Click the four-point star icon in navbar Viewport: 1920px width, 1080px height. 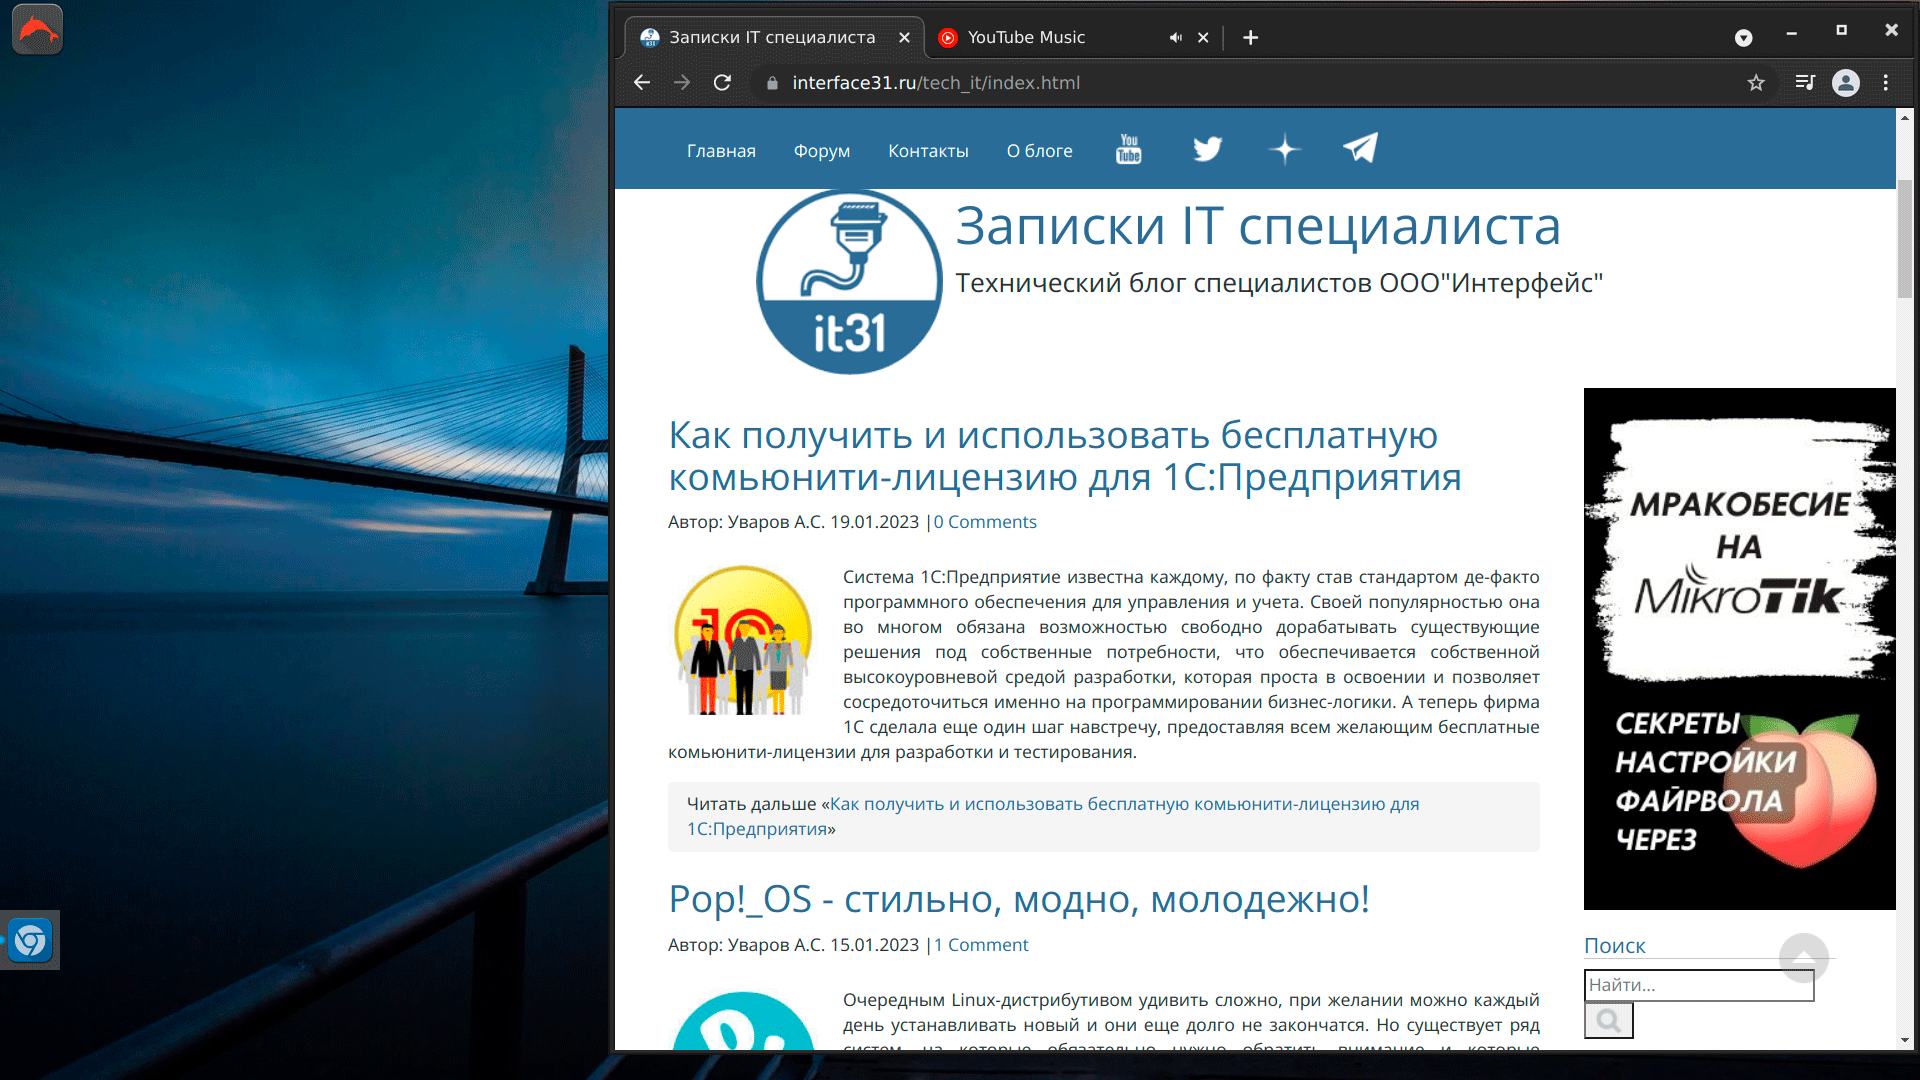[1284, 150]
